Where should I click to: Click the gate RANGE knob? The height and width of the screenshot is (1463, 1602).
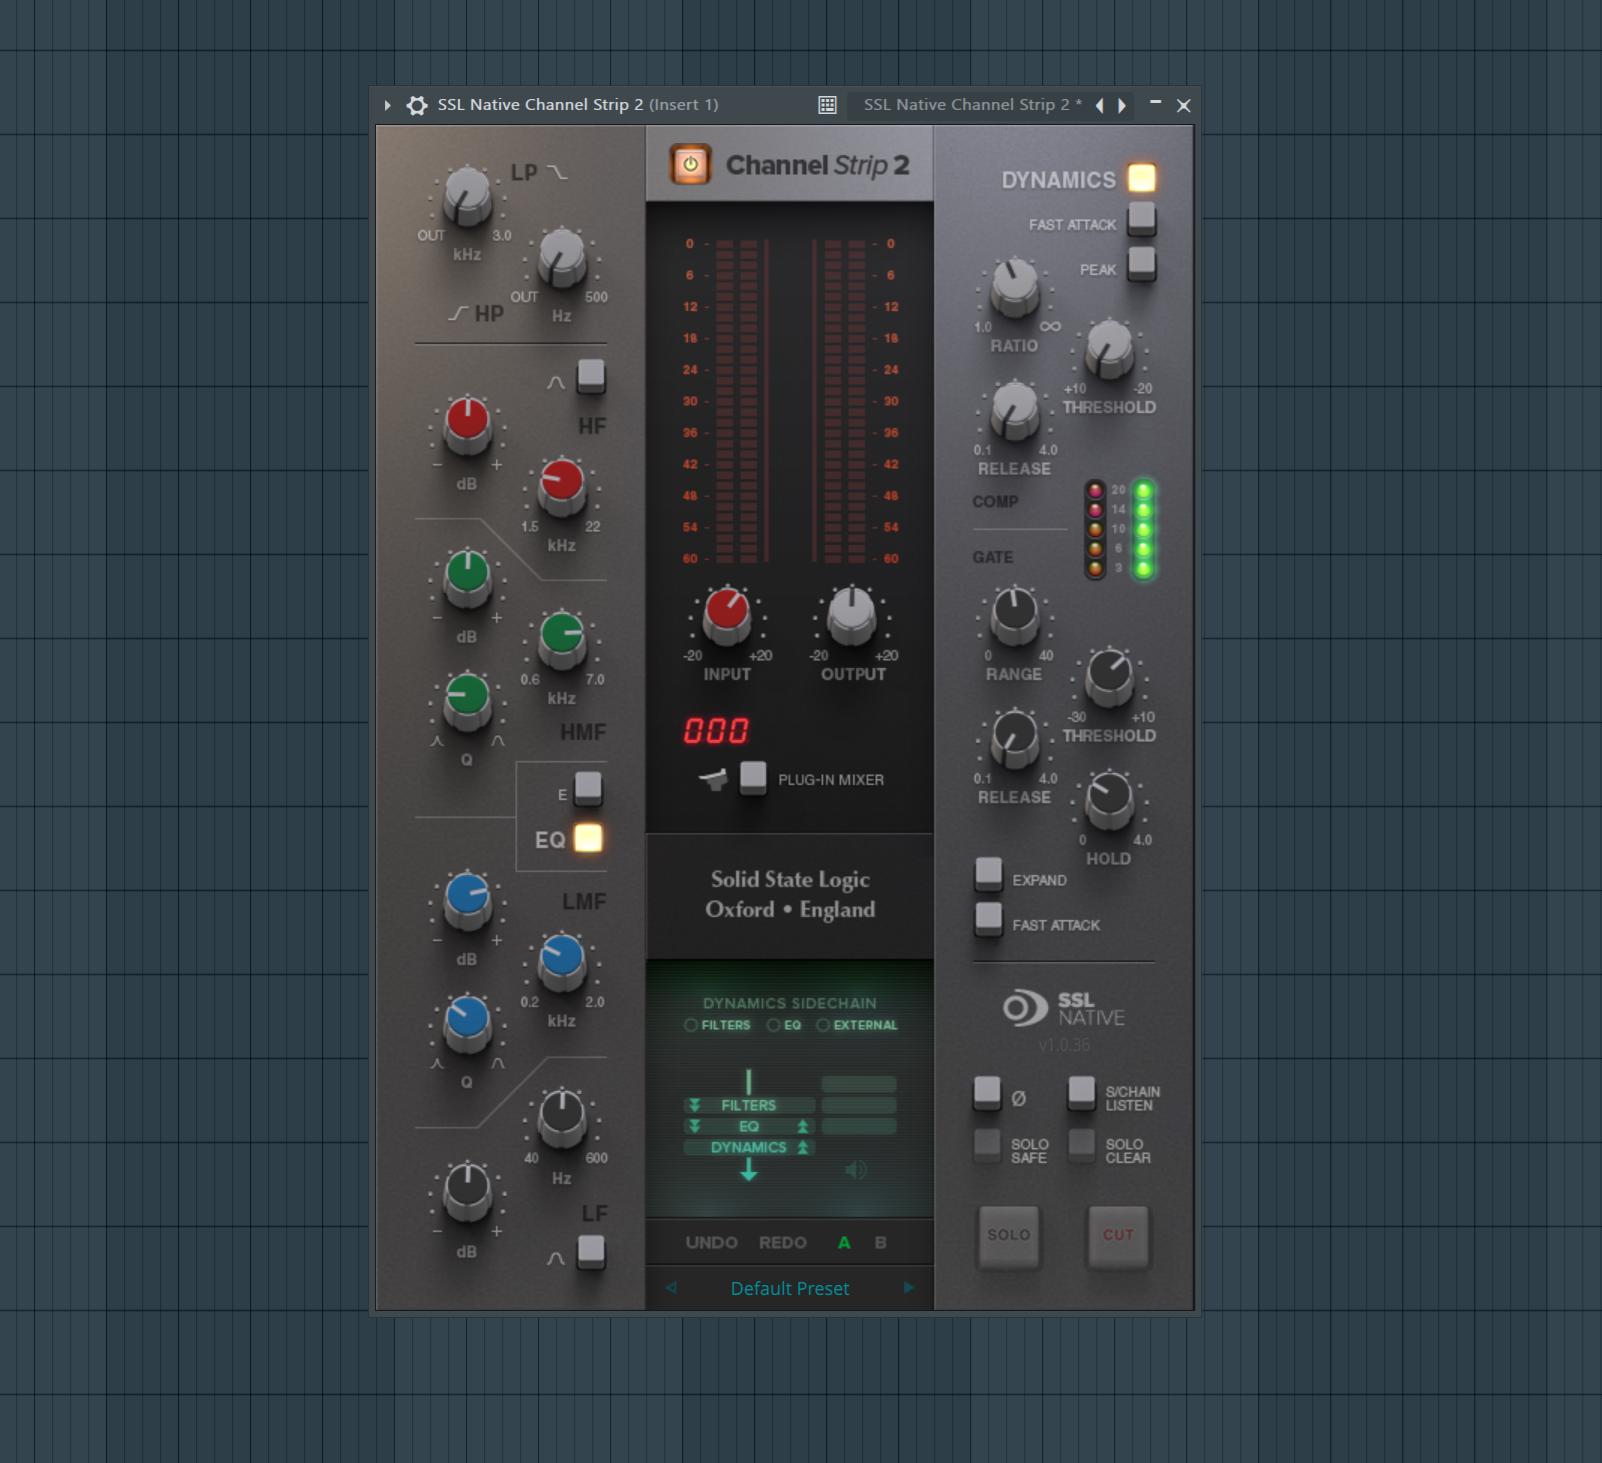(x=1014, y=615)
